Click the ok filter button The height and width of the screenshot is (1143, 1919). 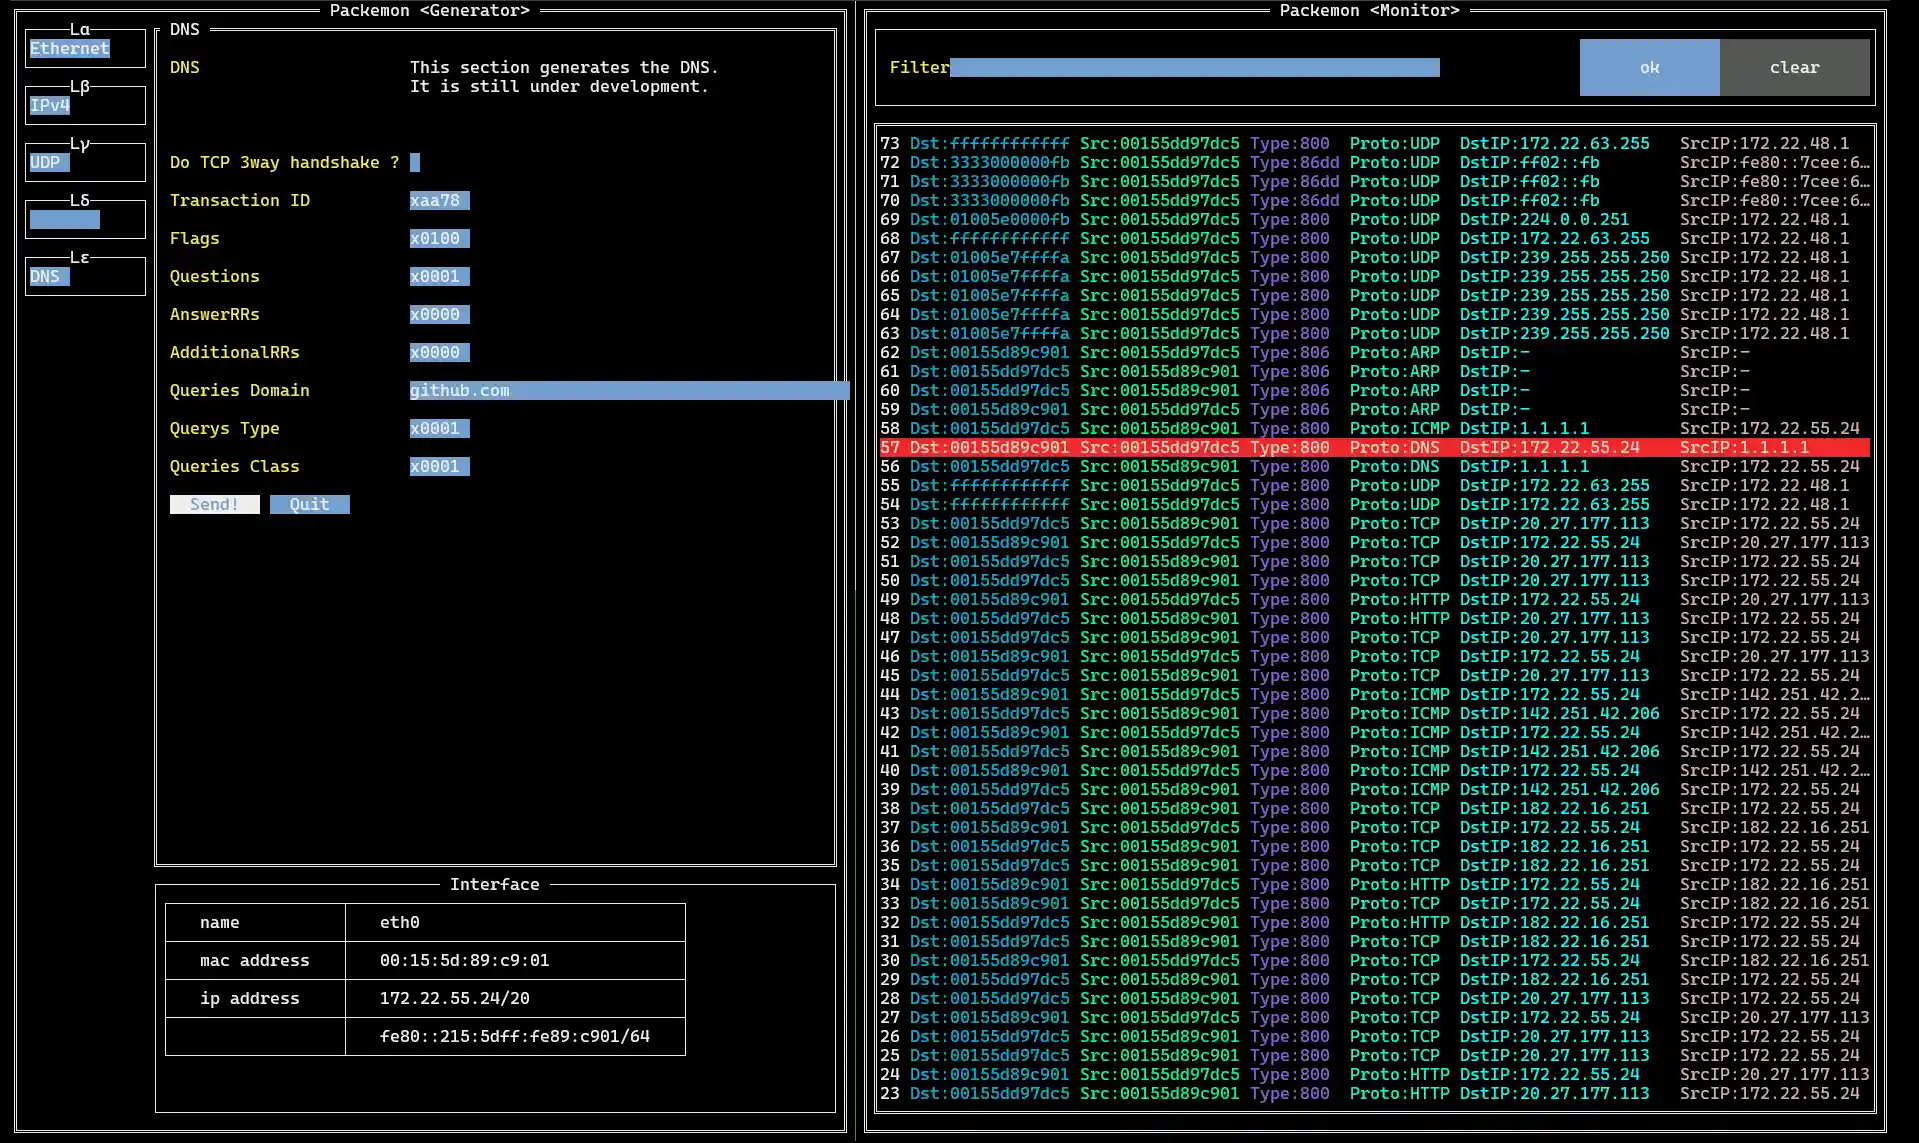[1650, 67]
